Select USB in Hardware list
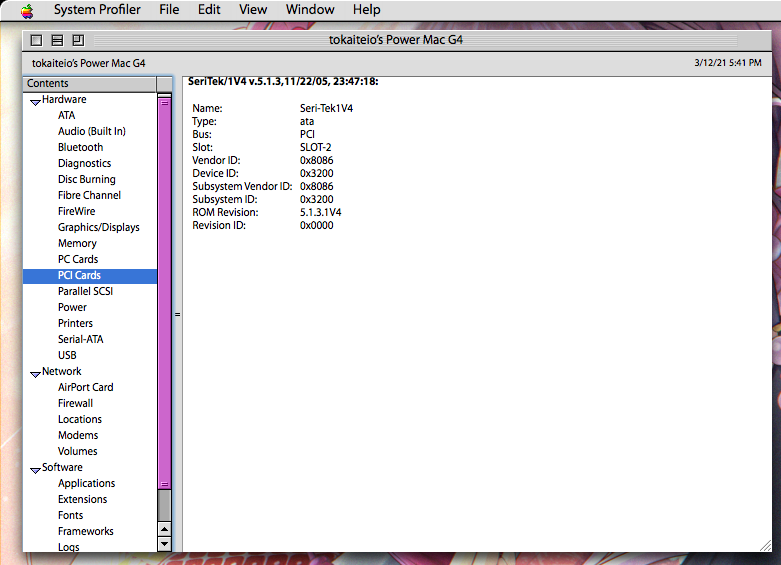 coord(67,355)
